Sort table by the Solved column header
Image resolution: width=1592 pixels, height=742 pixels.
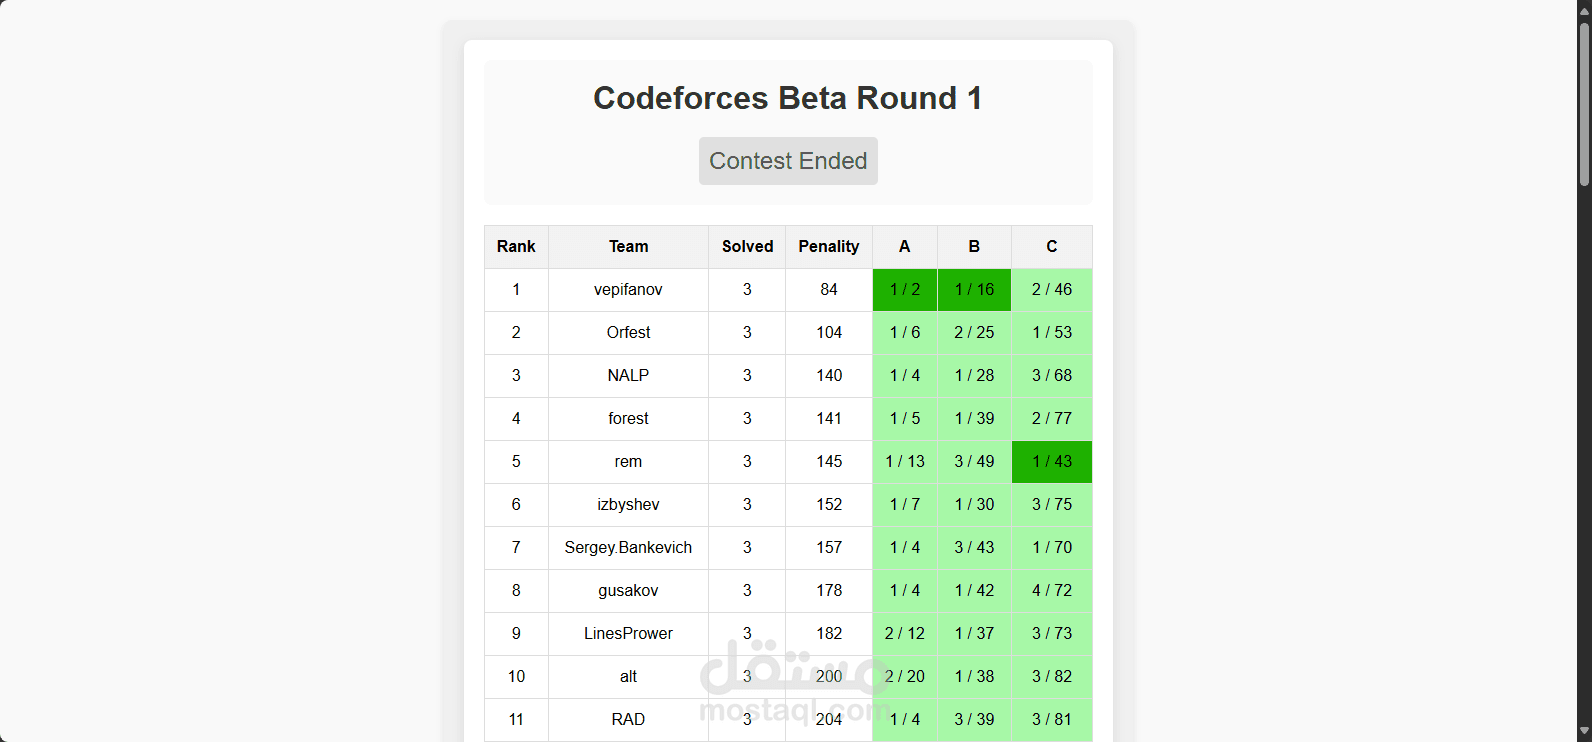tap(746, 246)
